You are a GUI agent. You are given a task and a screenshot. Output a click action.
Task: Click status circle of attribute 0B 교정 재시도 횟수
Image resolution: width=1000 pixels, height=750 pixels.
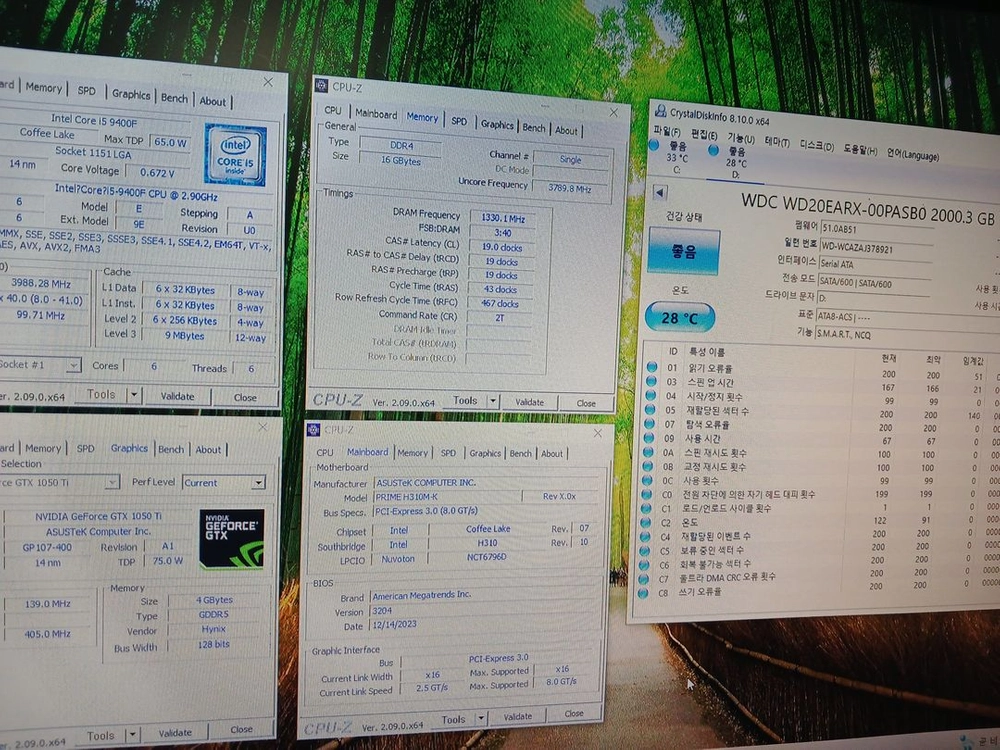[648, 466]
